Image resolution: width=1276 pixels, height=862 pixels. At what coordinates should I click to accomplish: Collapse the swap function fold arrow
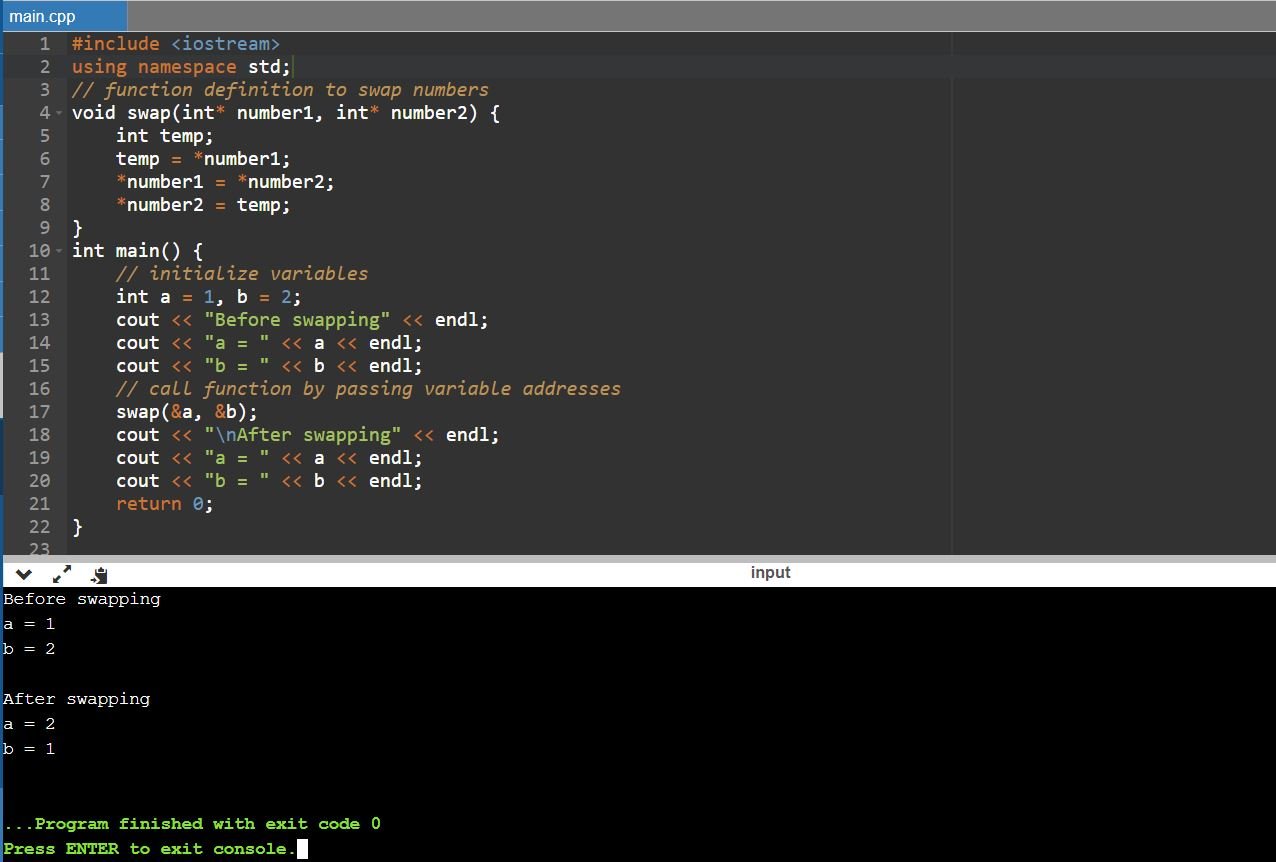pyautogui.click(x=59, y=113)
